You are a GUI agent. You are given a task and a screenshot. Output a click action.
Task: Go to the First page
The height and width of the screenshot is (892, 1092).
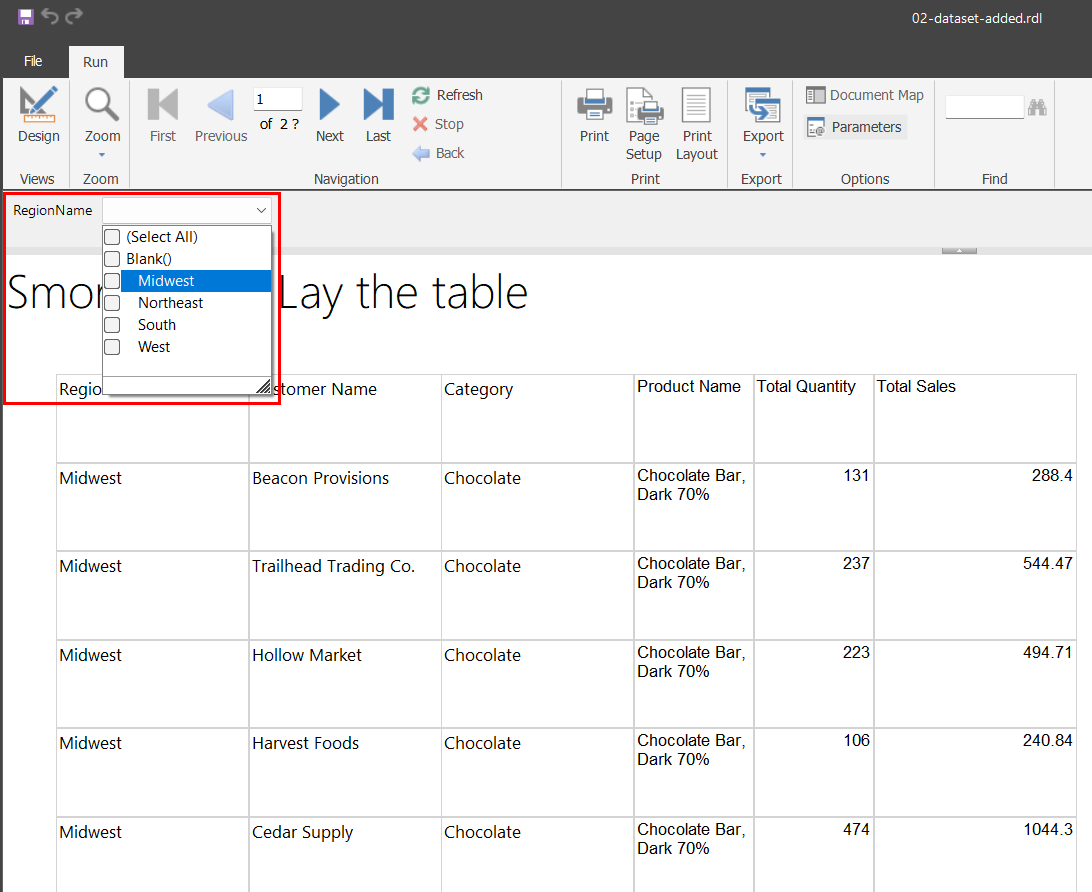pos(163,115)
